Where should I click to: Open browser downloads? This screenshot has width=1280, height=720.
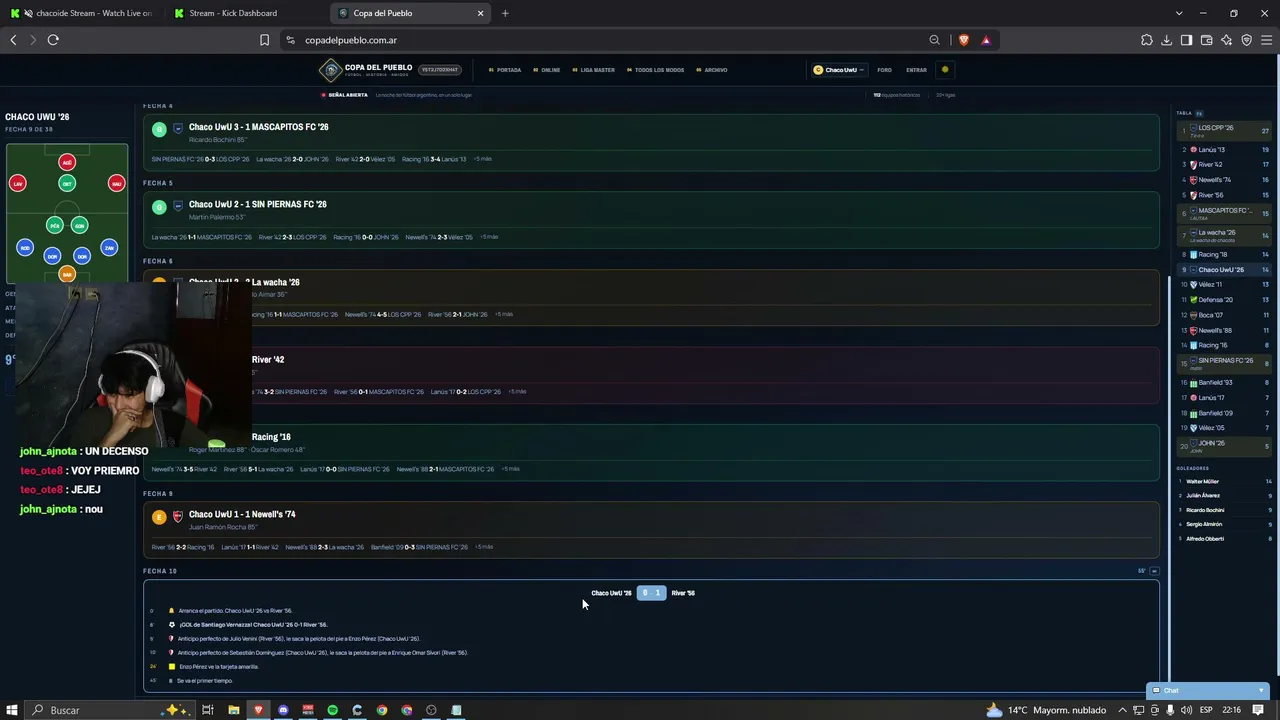click(1167, 40)
